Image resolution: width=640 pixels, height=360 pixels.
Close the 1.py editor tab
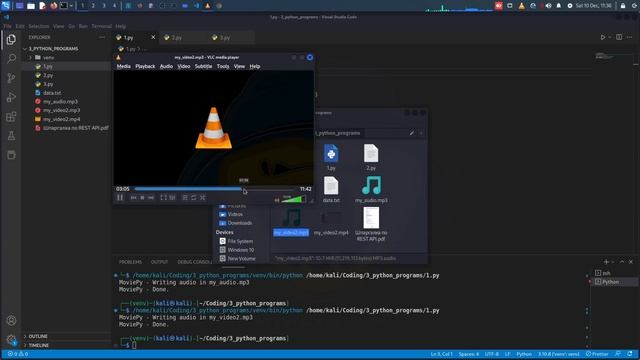click(153, 37)
